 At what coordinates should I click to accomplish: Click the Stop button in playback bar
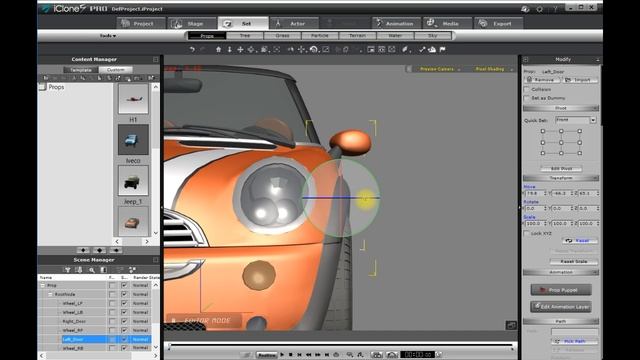(291, 355)
